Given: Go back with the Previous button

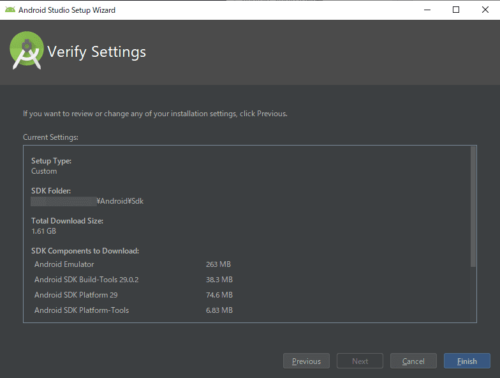Looking at the screenshot, I should coord(306,361).
